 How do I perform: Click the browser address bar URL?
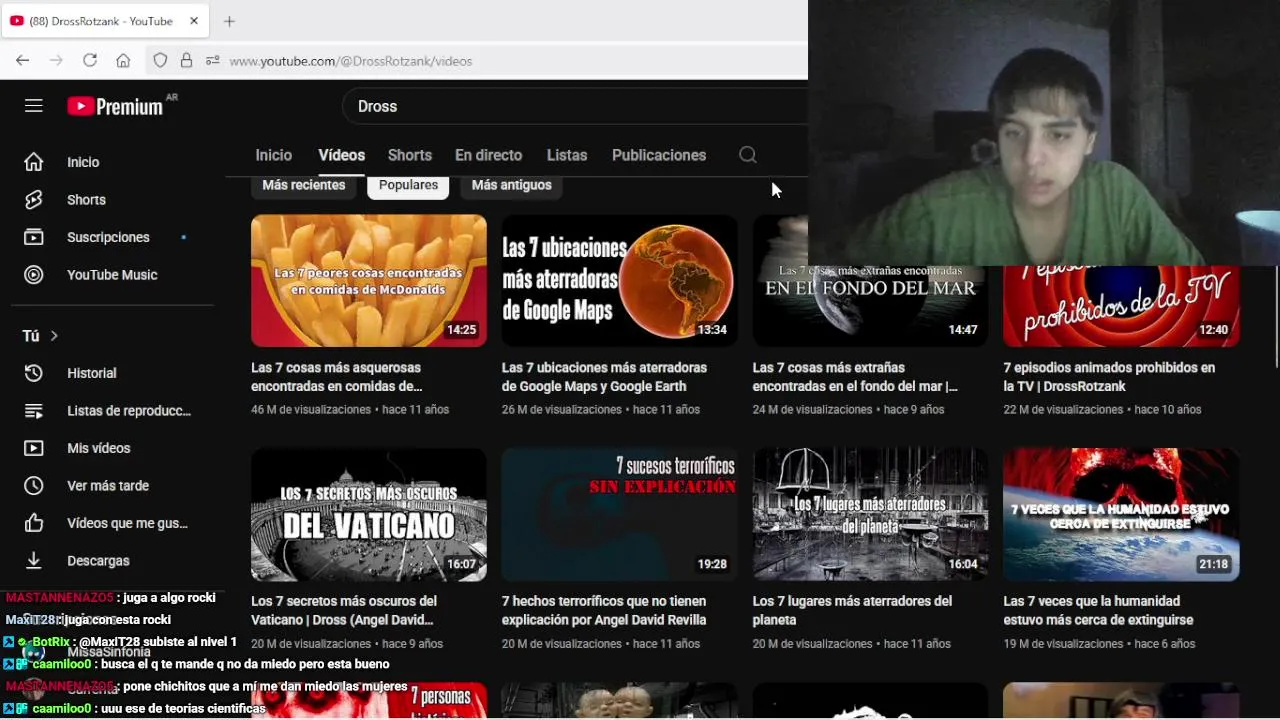(x=351, y=61)
